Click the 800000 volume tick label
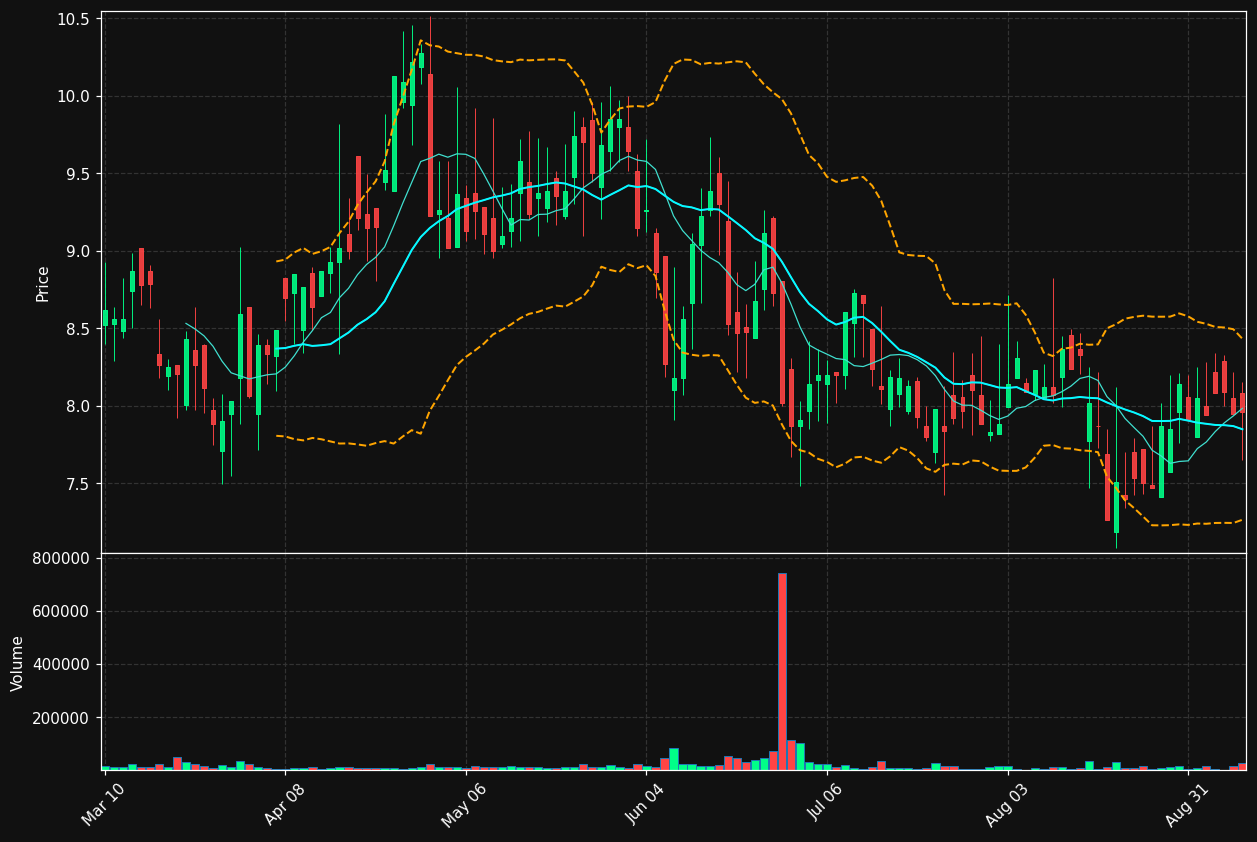The height and width of the screenshot is (842, 1257). click(x=61, y=558)
